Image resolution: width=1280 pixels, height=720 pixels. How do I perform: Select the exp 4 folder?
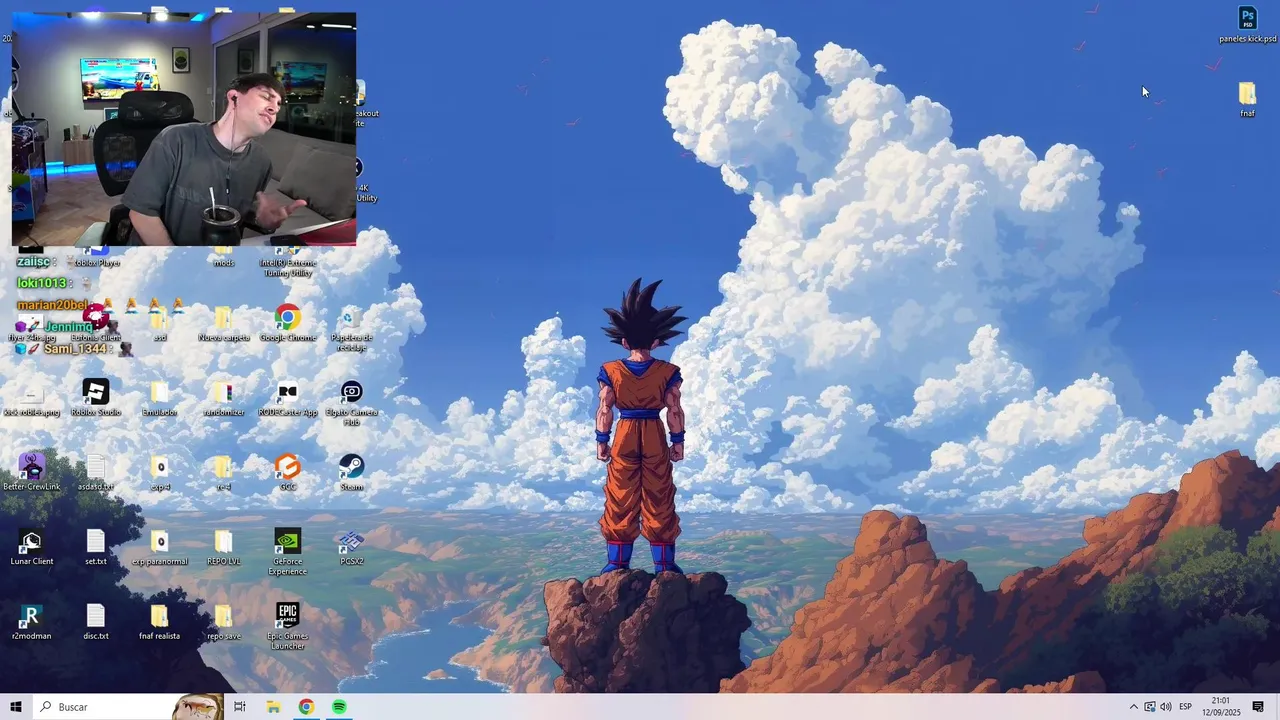click(159, 473)
